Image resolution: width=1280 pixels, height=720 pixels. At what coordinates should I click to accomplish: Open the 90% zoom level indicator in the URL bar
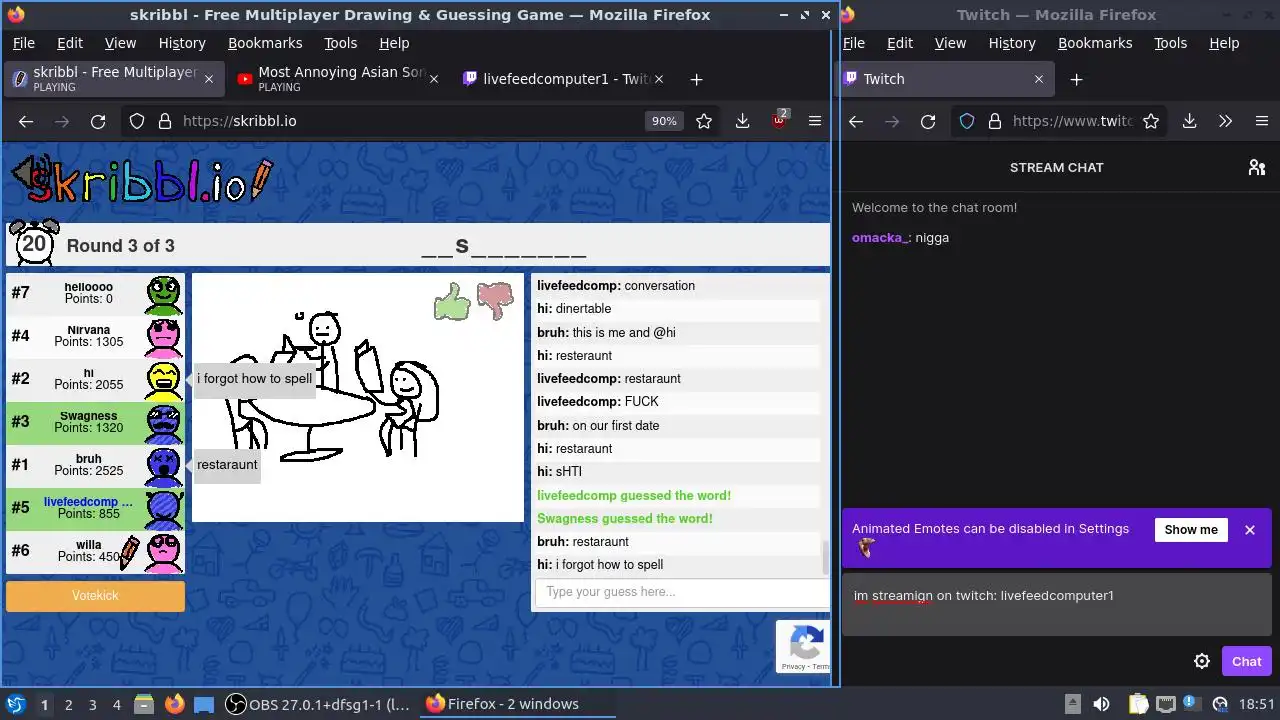664,121
